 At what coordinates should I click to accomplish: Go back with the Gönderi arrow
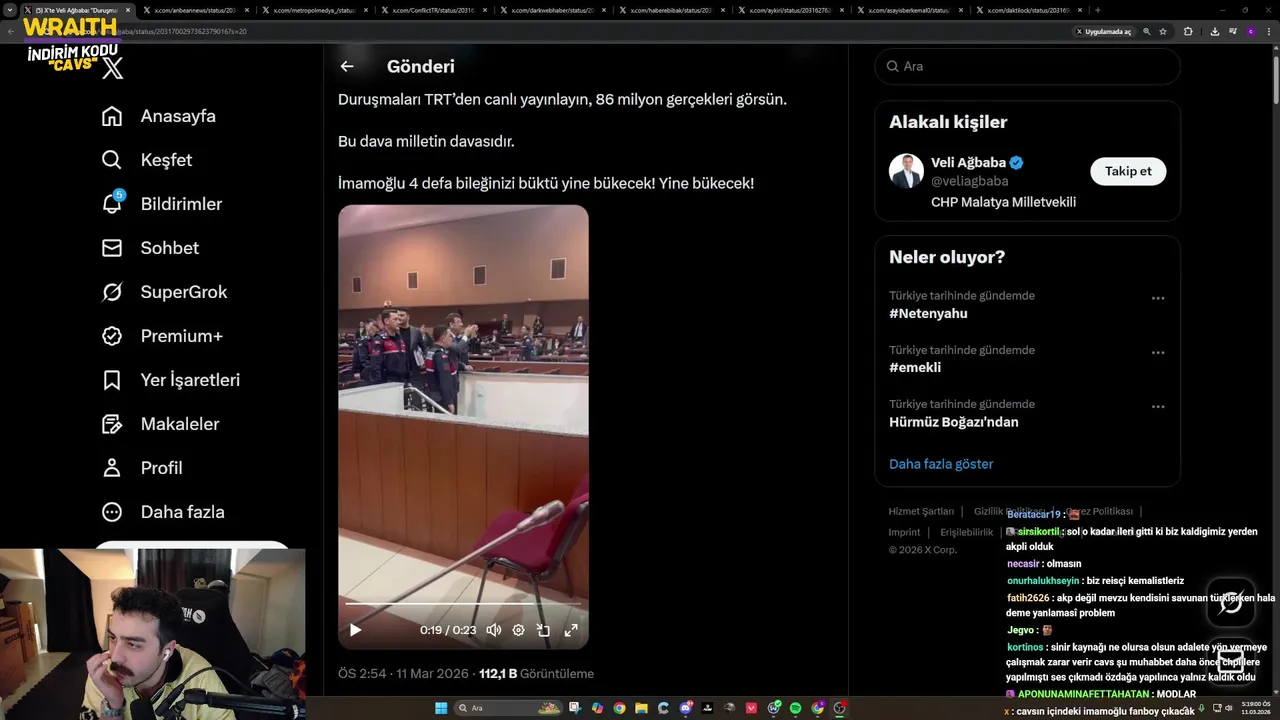347,66
